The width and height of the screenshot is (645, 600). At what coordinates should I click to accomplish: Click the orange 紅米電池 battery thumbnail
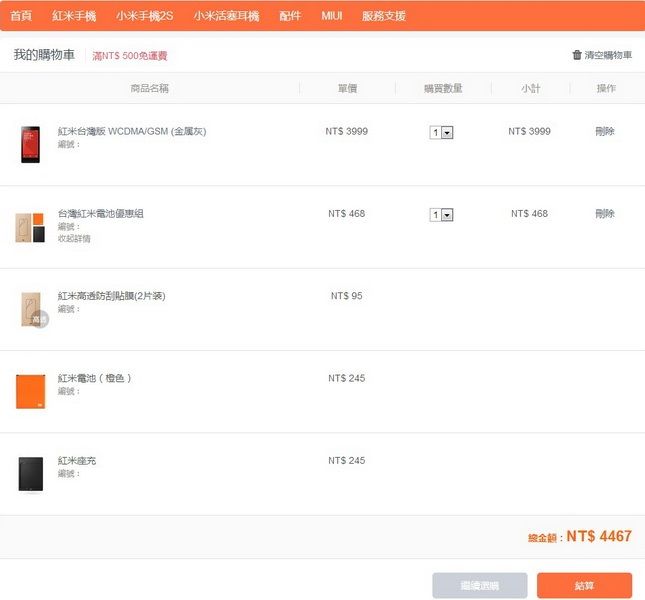30,392
